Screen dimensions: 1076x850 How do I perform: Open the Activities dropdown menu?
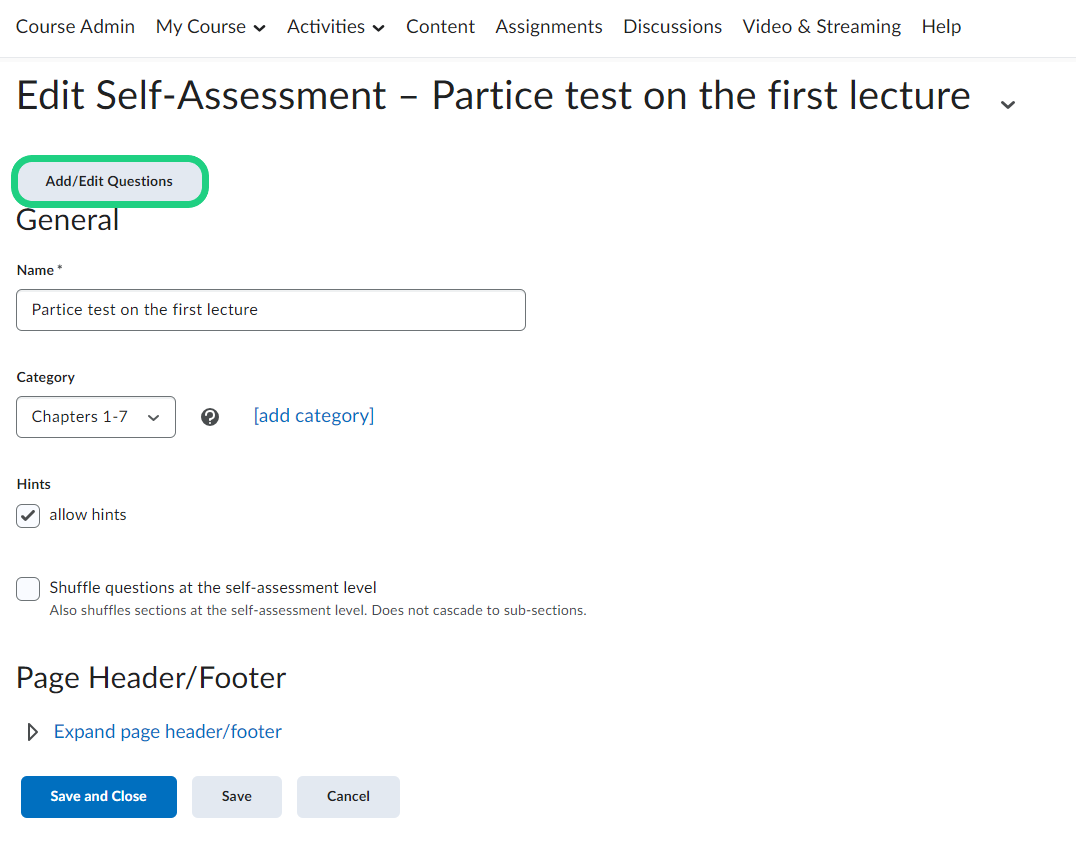pos(335,27)
